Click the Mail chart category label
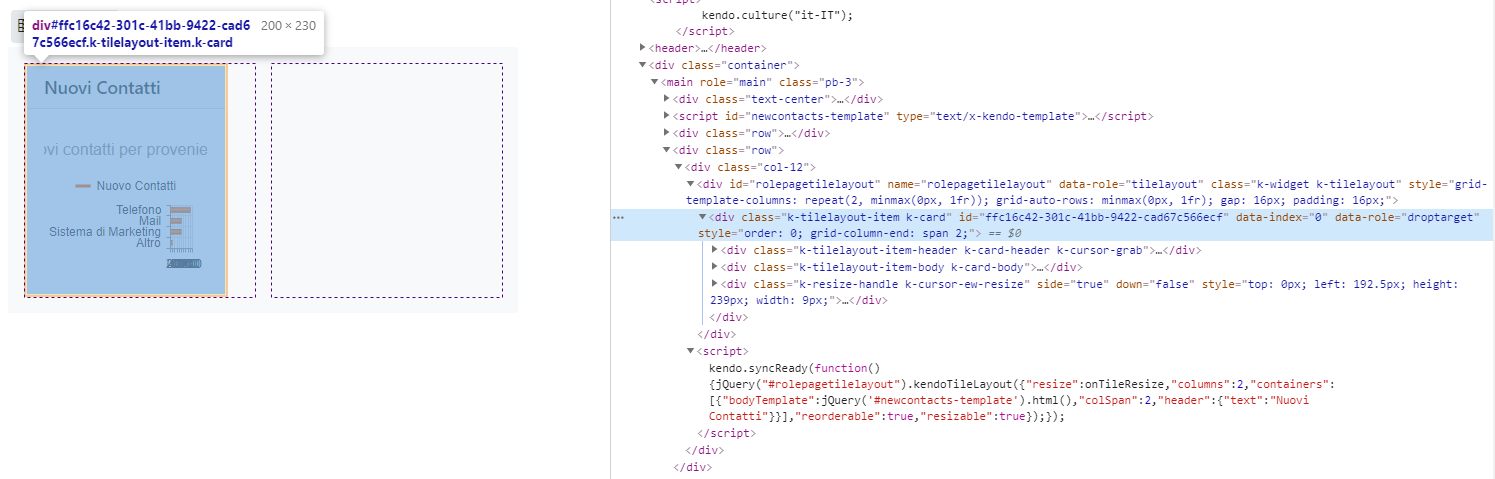The height and width of the screenshot is (479, 1495). coord(150,221)
